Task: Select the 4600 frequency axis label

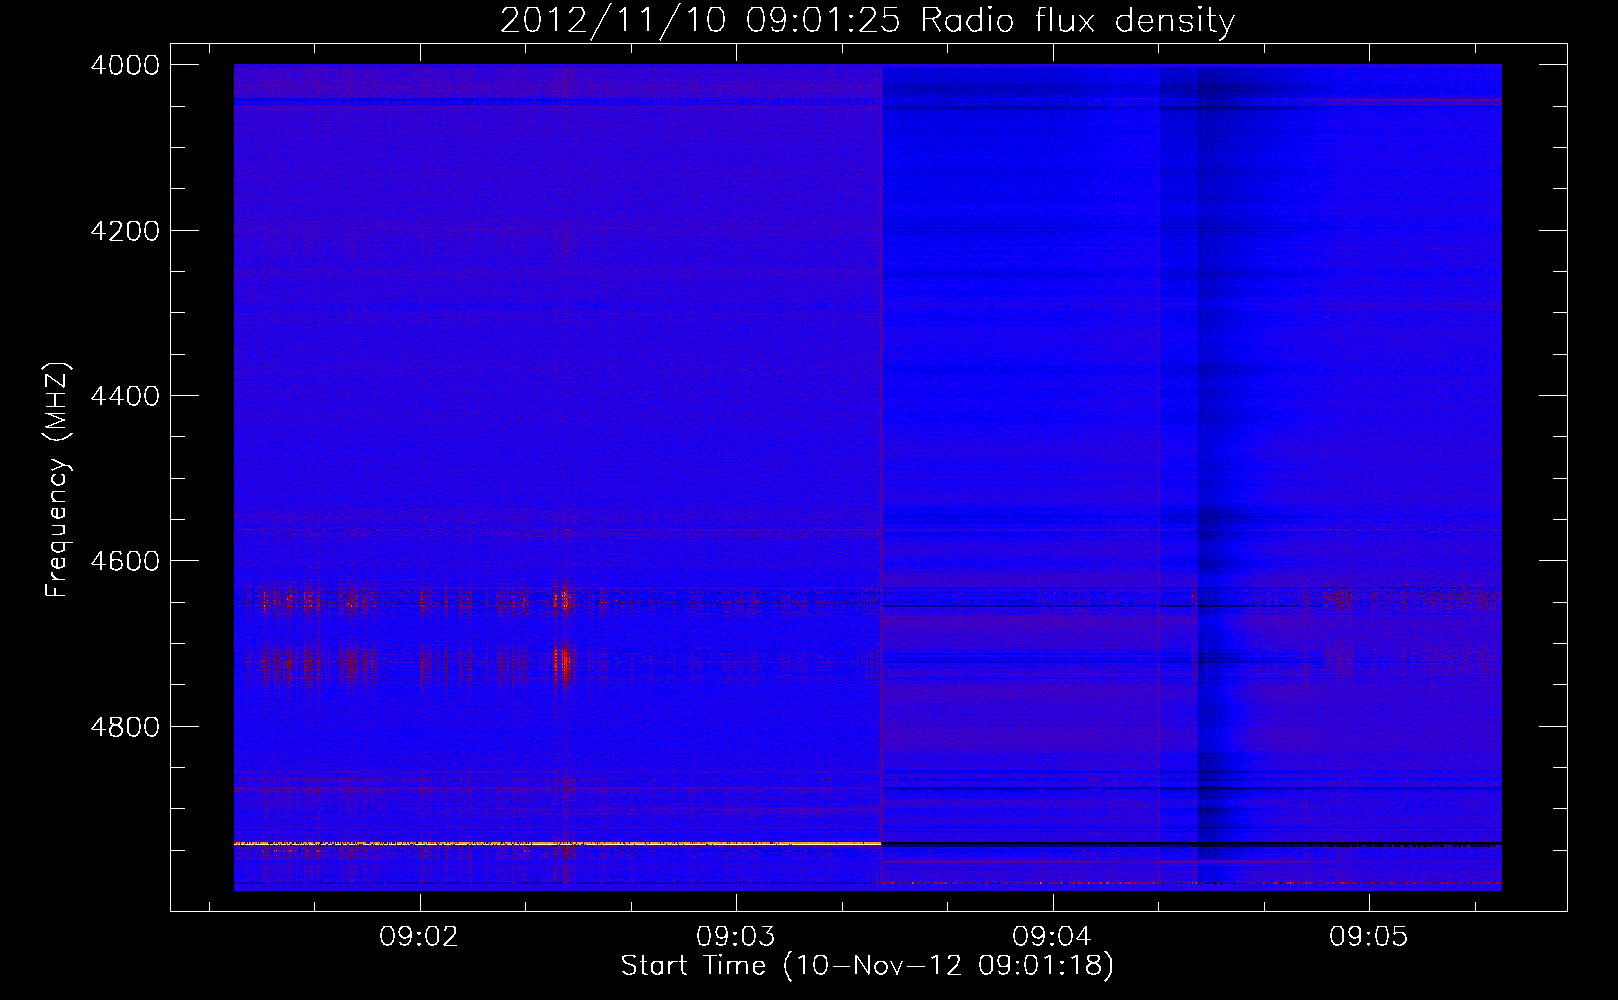Action: 125,561
